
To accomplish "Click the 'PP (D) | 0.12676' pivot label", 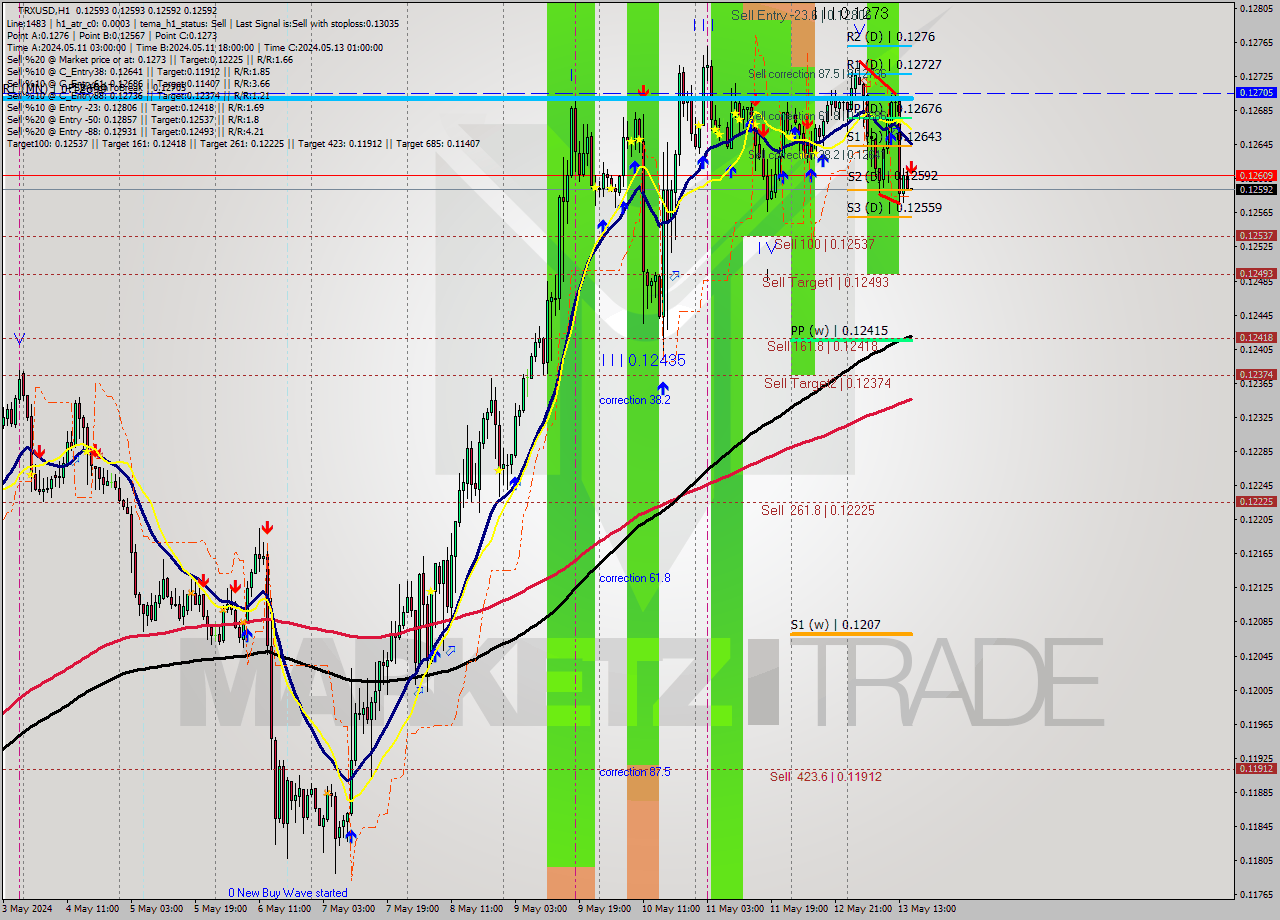I will tap(895, 108).
